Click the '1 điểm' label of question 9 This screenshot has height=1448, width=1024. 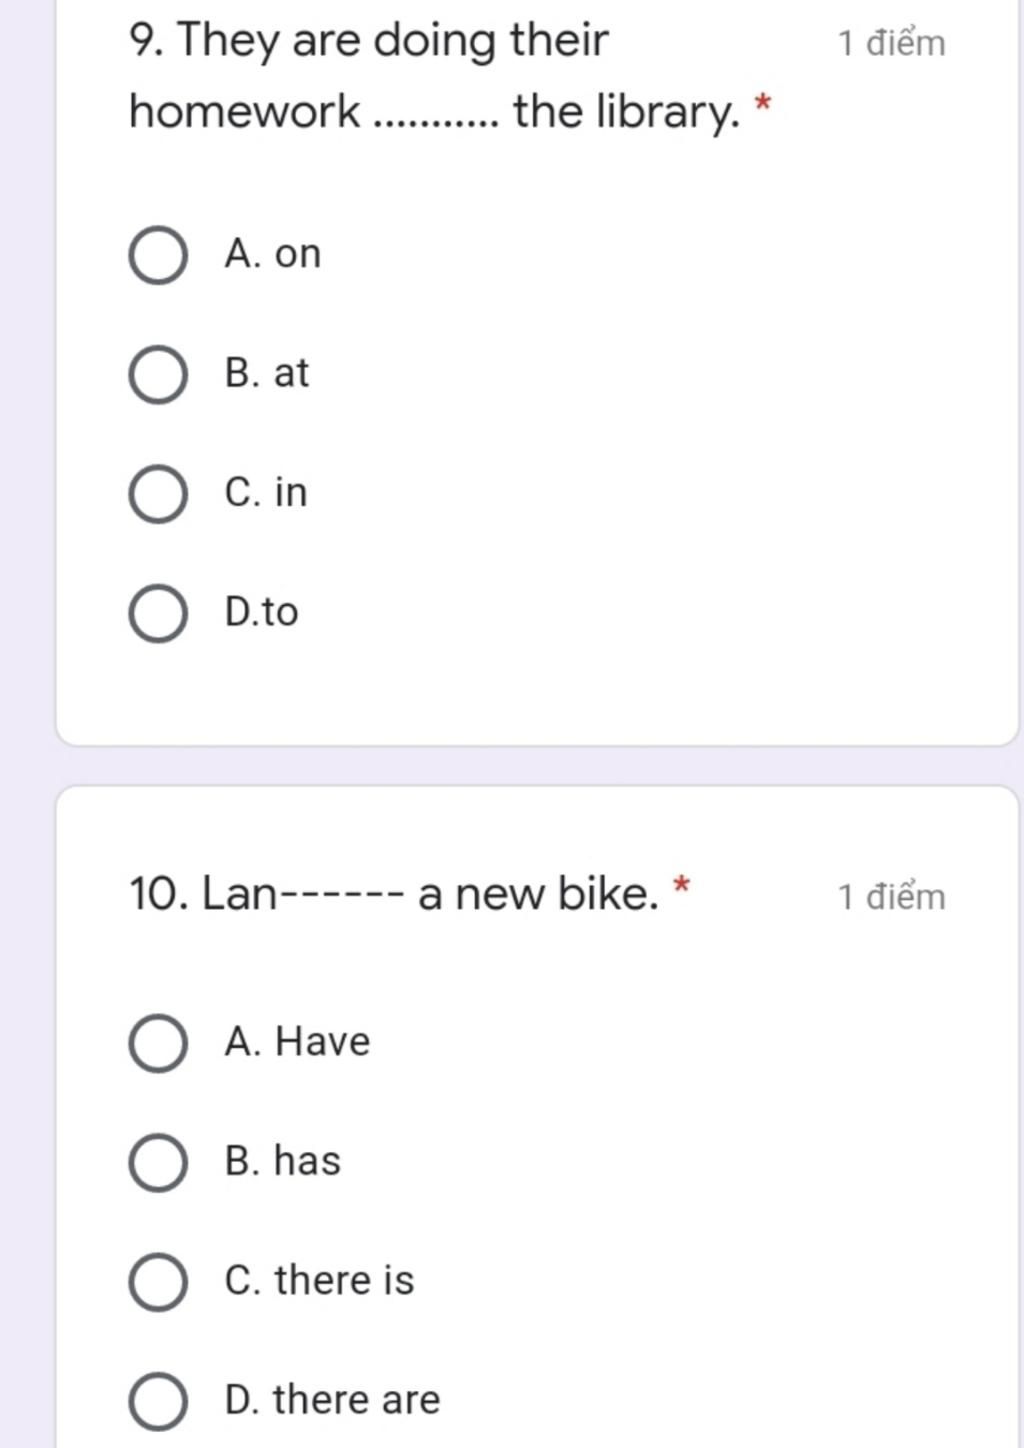891,43
